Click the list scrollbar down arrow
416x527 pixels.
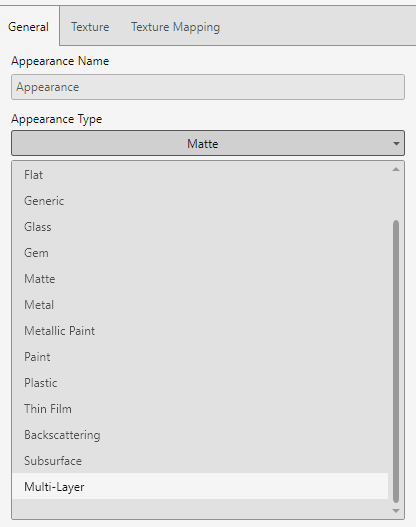coord(396,511)
